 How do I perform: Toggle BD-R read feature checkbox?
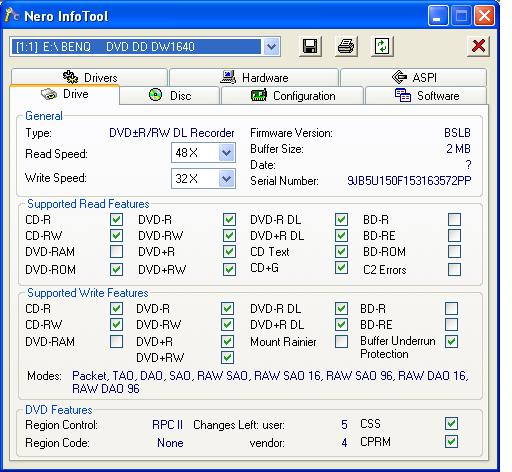tap(454, 220)
